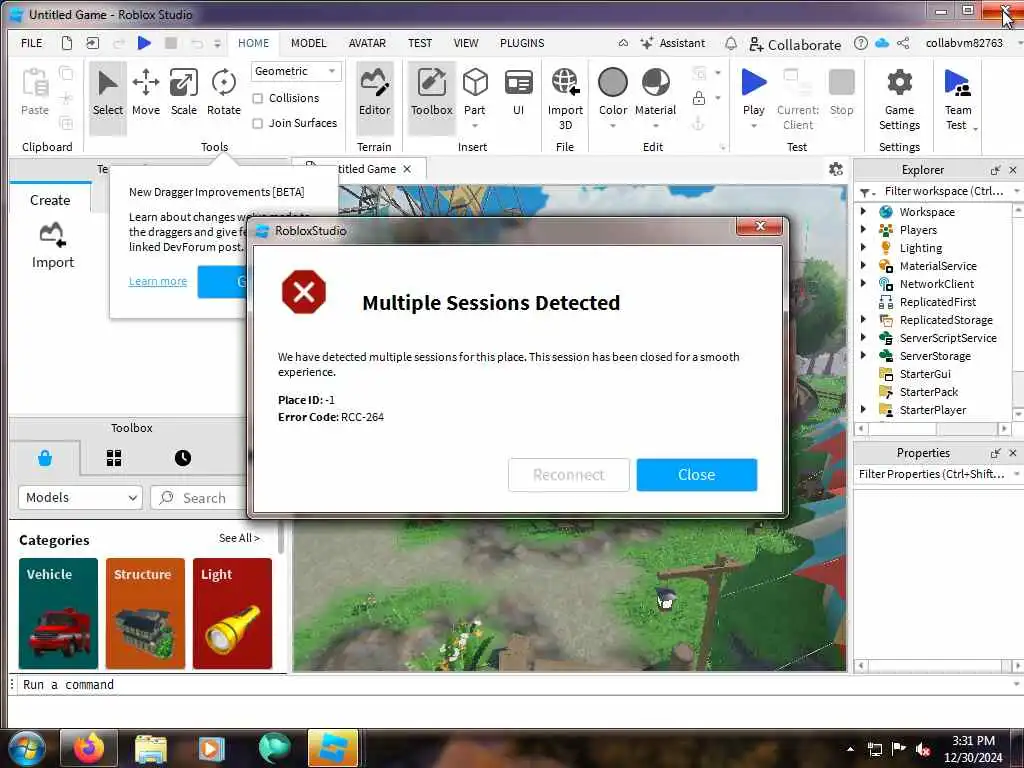Pick the Scale tool
The height and width of the screenshot is (768, 1024).
pos(184,93)
